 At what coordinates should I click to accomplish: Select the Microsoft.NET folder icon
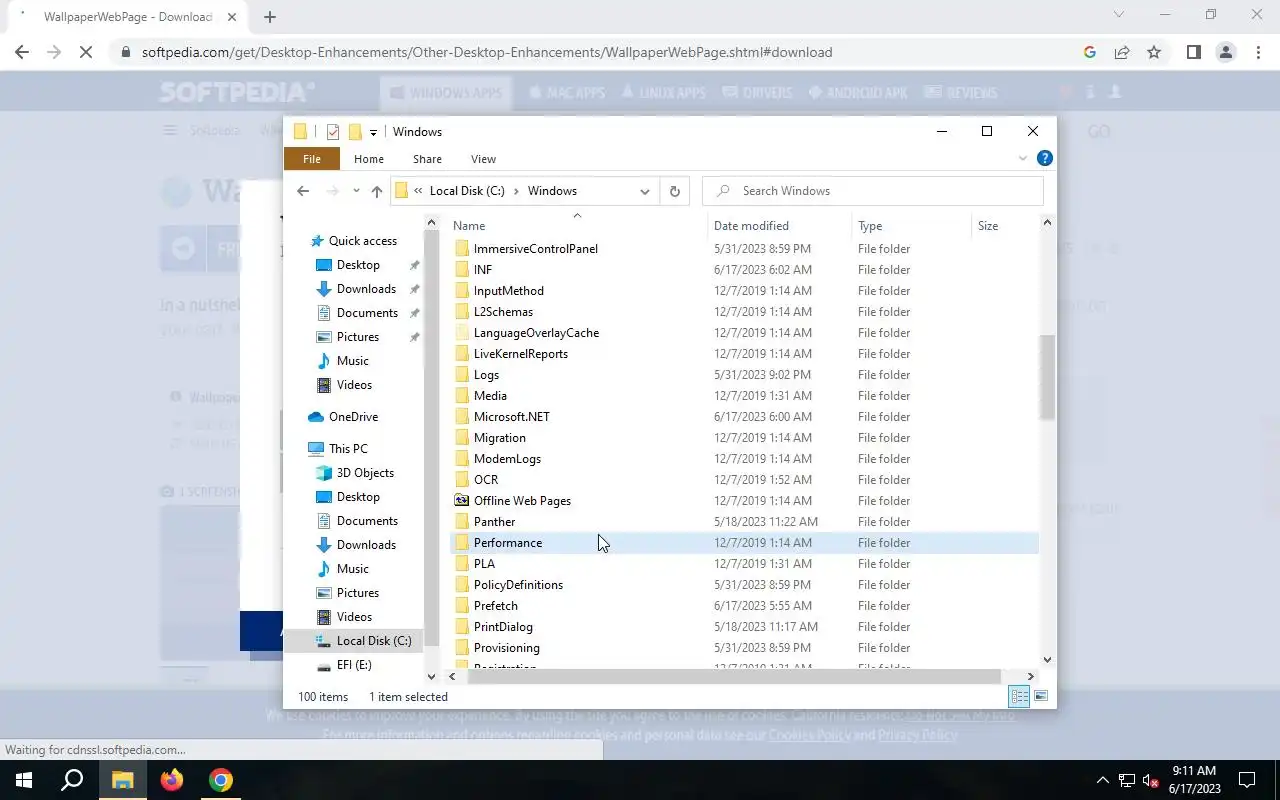point(461,417)
